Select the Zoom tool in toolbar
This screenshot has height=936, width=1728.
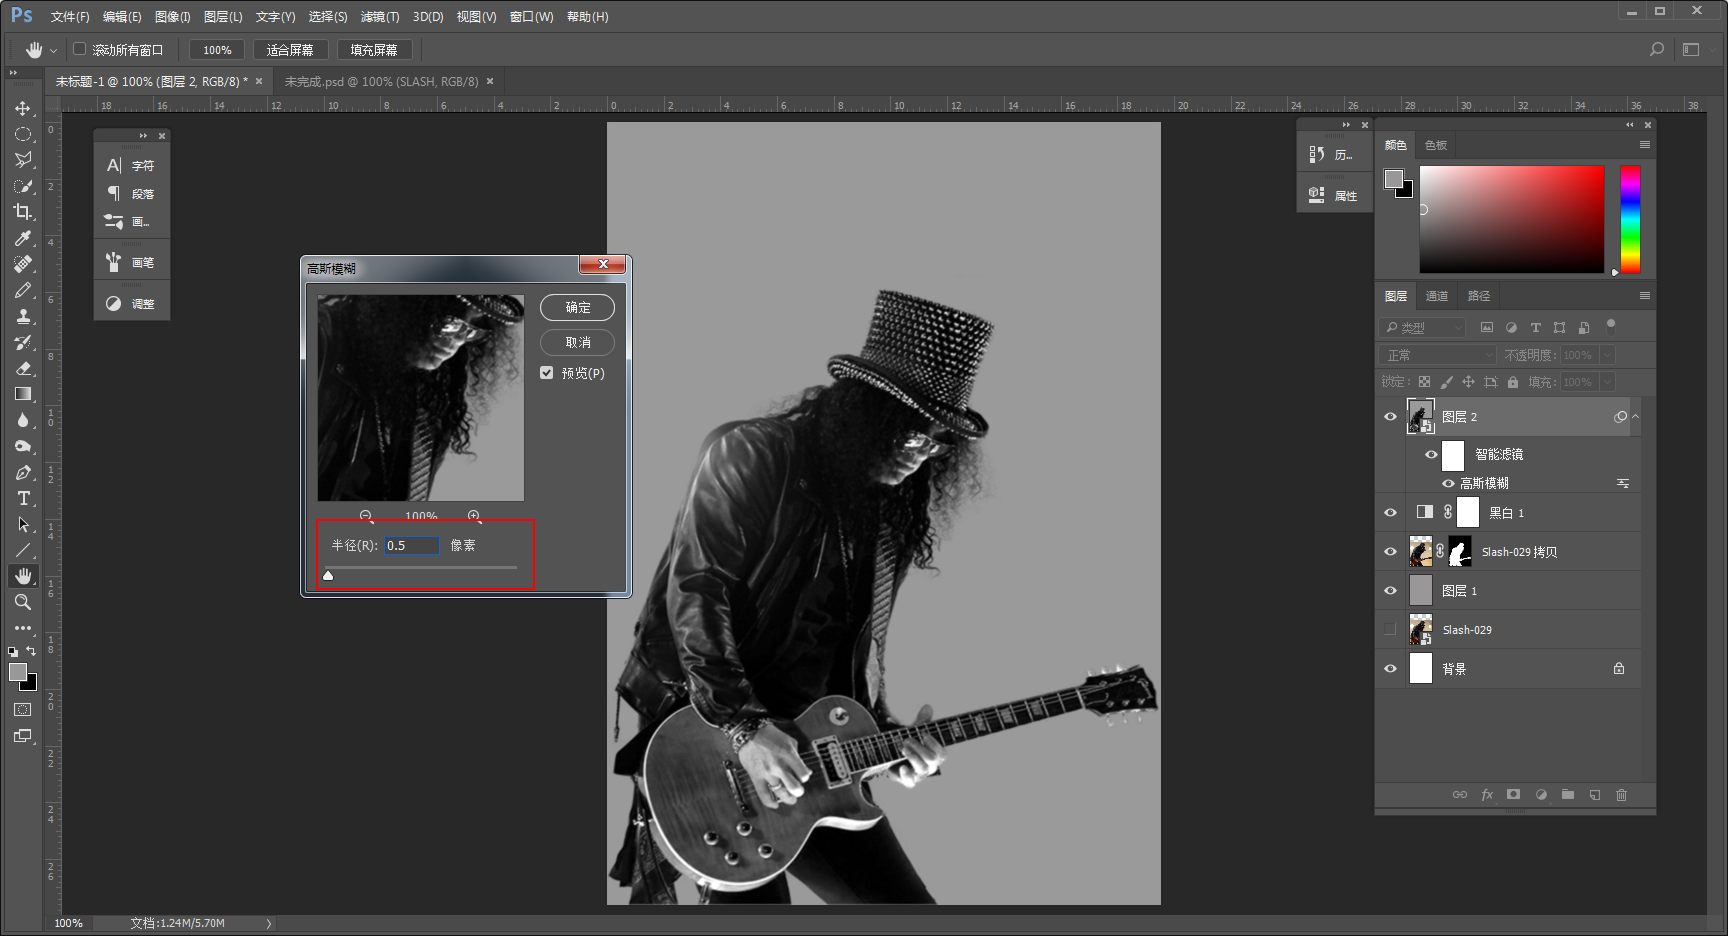pyautogui.click(x=23, y=602)
